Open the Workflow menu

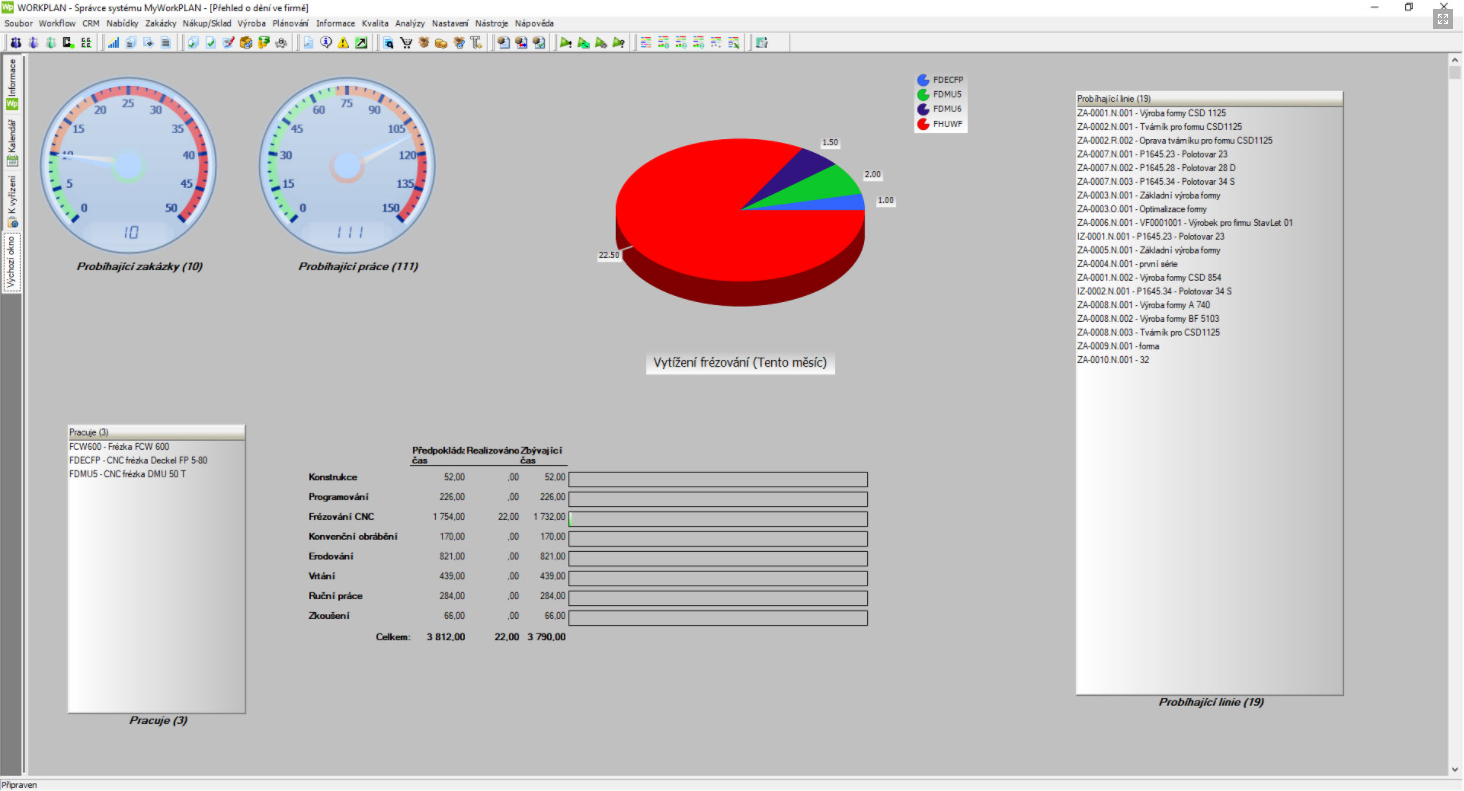(x=57, y=23)
